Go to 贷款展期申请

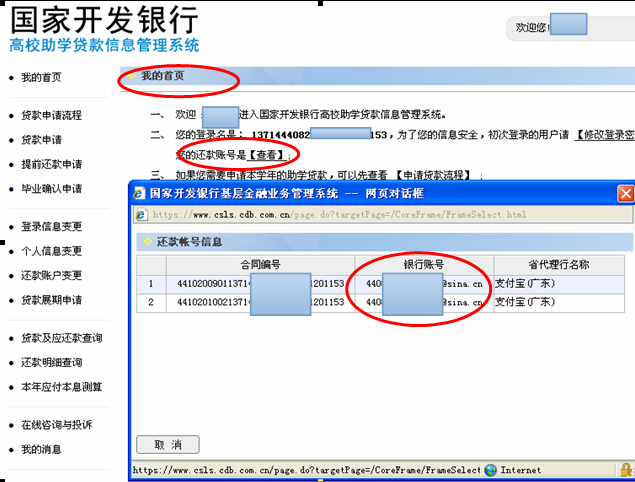[51, 300]
